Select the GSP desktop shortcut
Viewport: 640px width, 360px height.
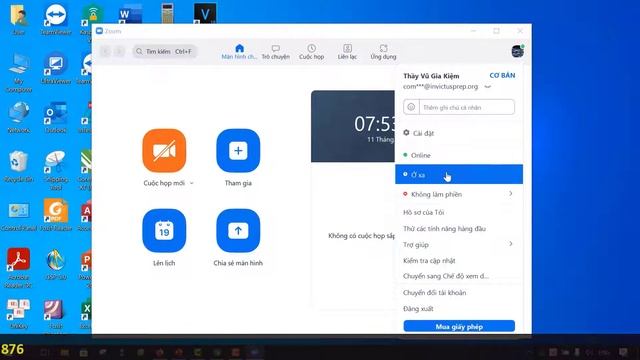point(56,264)
